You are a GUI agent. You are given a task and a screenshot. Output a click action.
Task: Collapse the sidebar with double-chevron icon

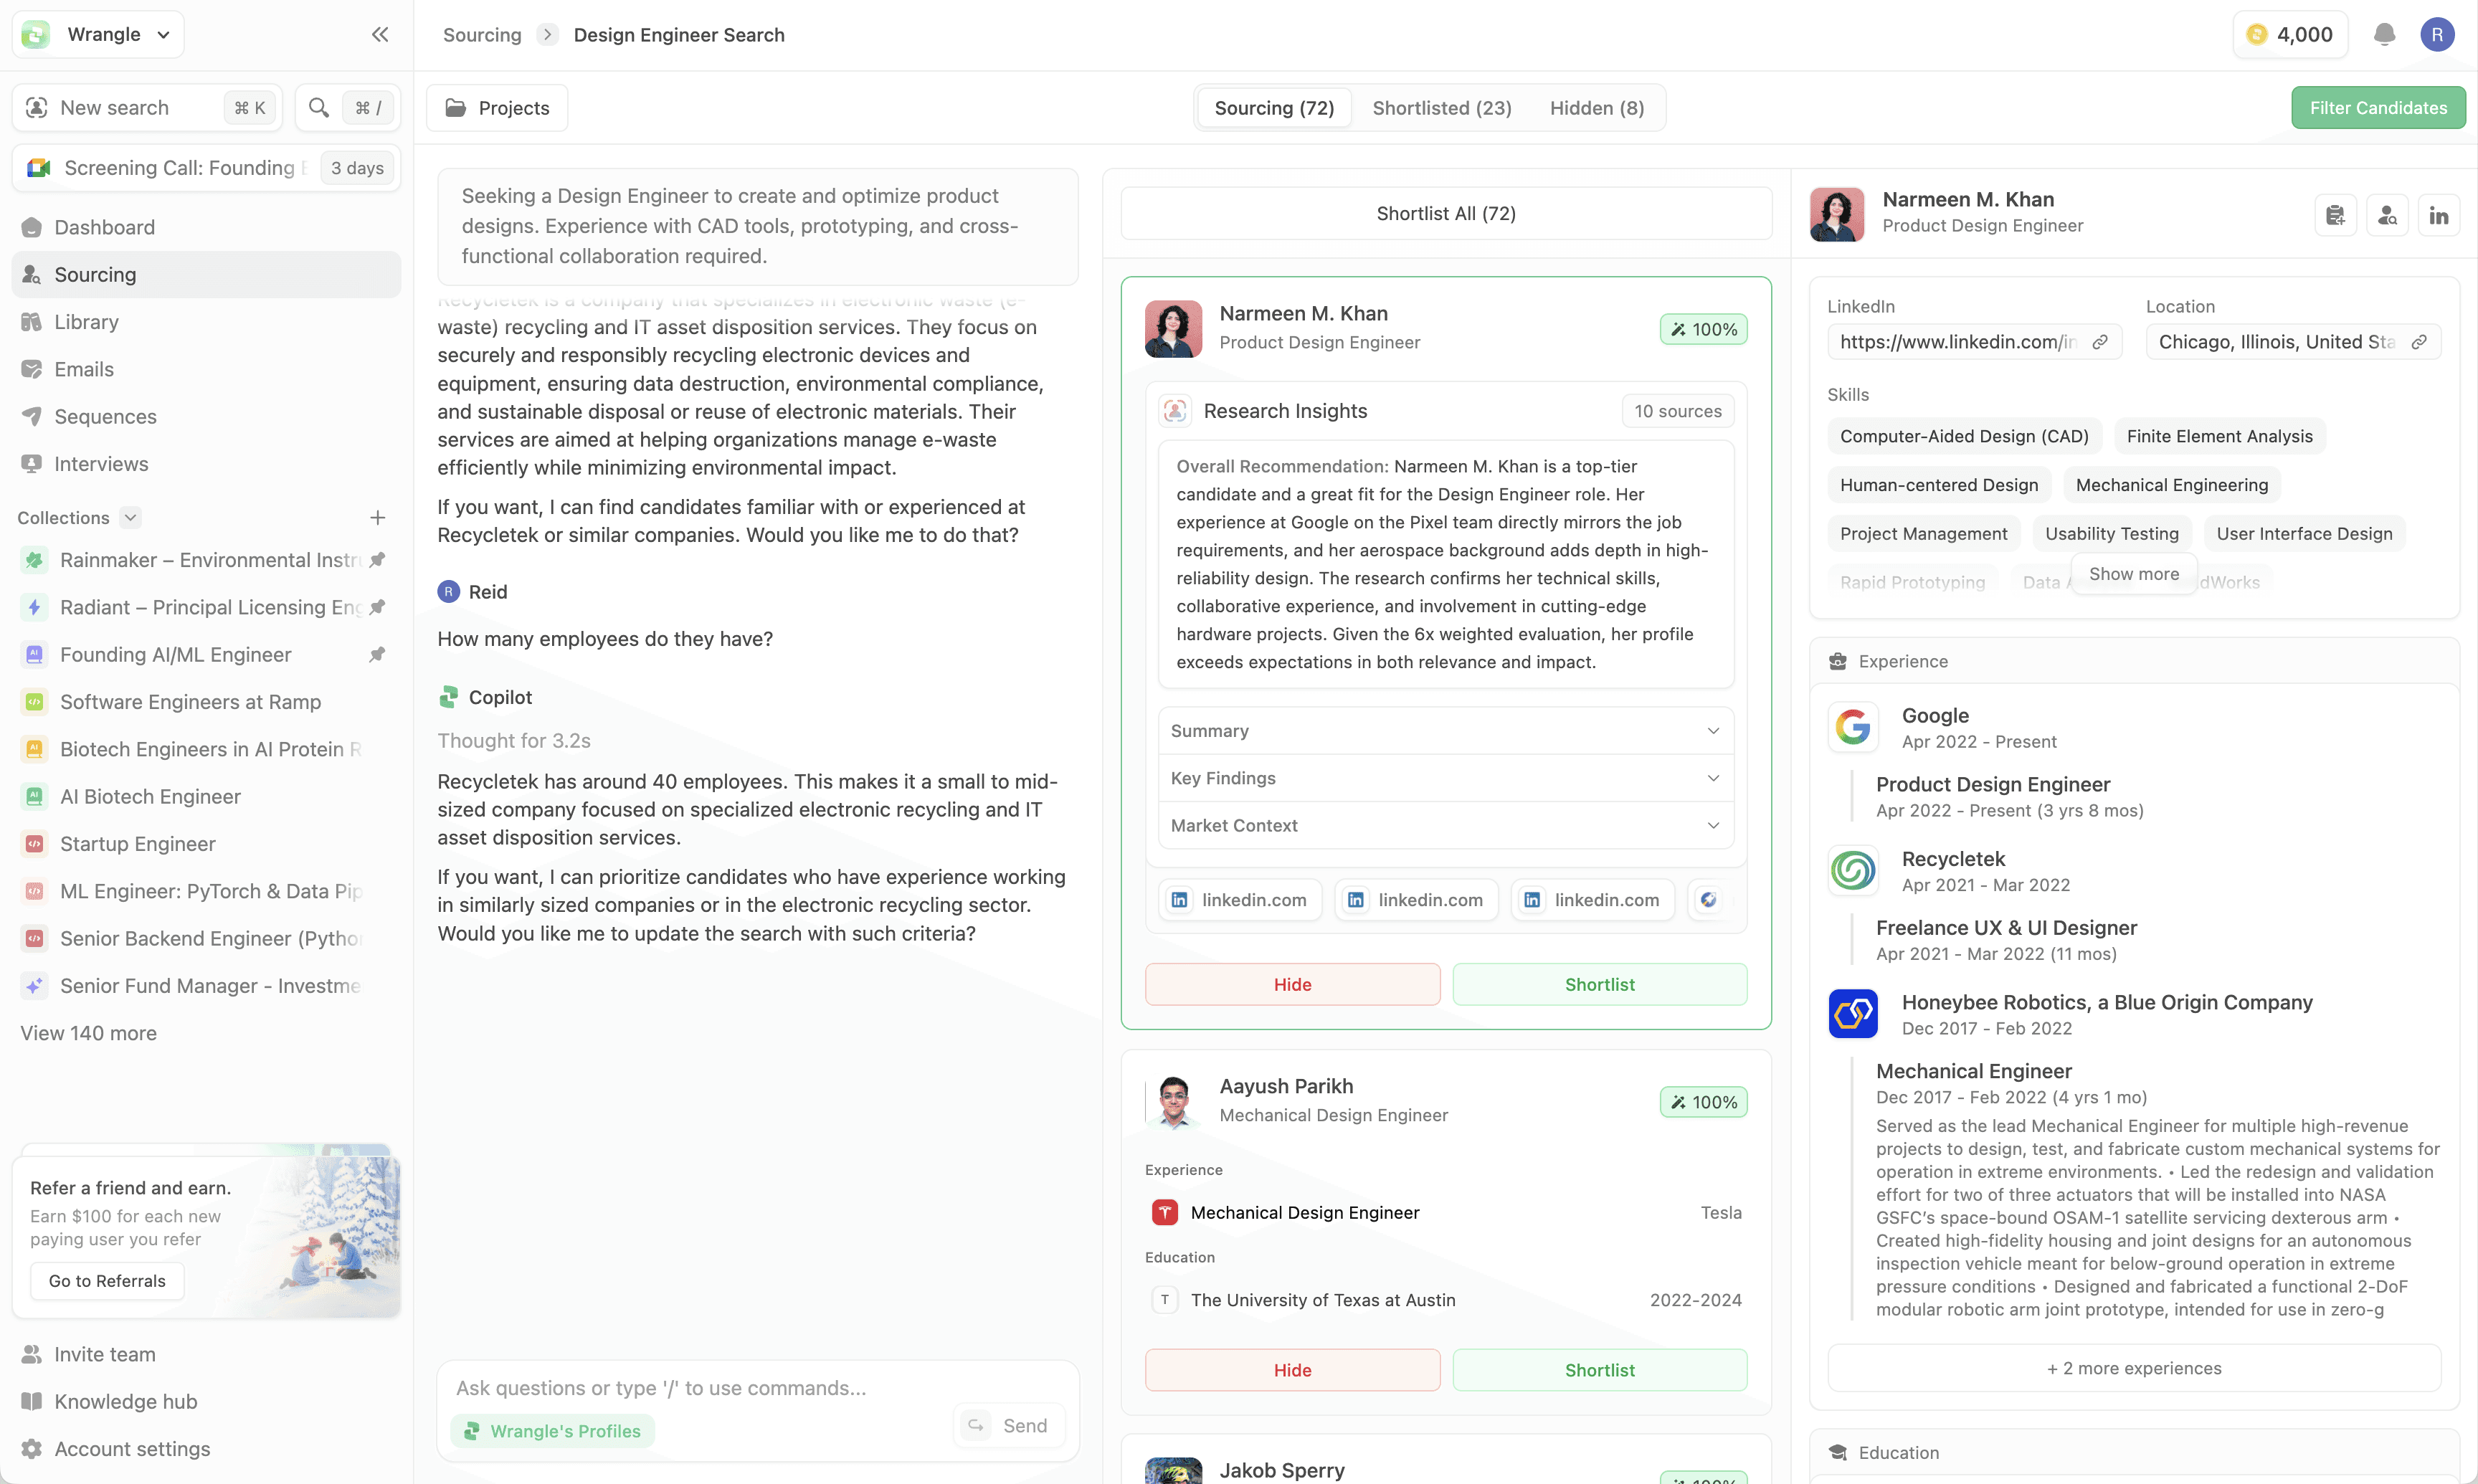[x=380, y=35]
